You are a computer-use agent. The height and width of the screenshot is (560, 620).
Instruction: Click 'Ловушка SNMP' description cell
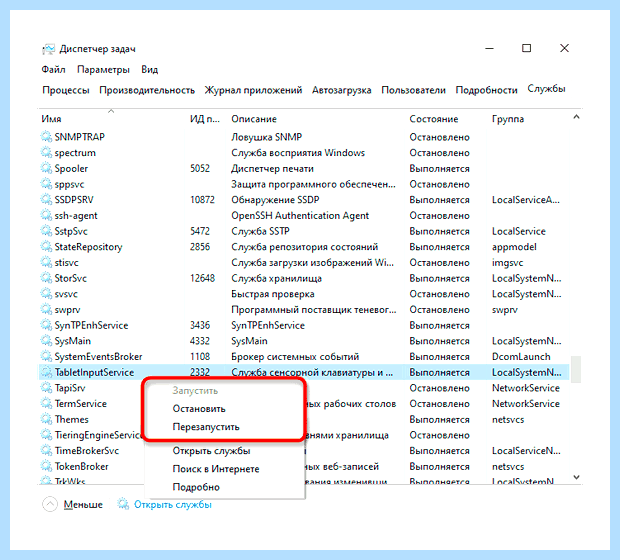pos(267,137)
